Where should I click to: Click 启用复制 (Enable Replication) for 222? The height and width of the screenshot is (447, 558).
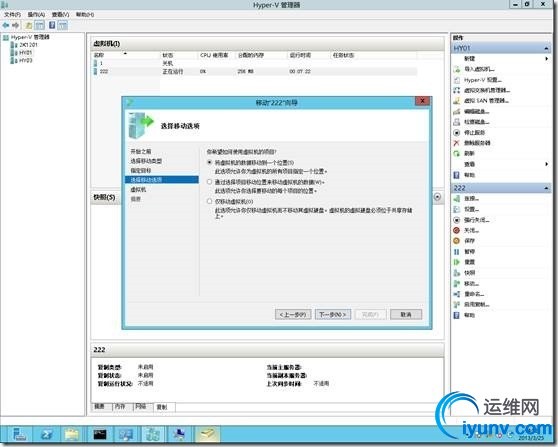tap(476, 304)
